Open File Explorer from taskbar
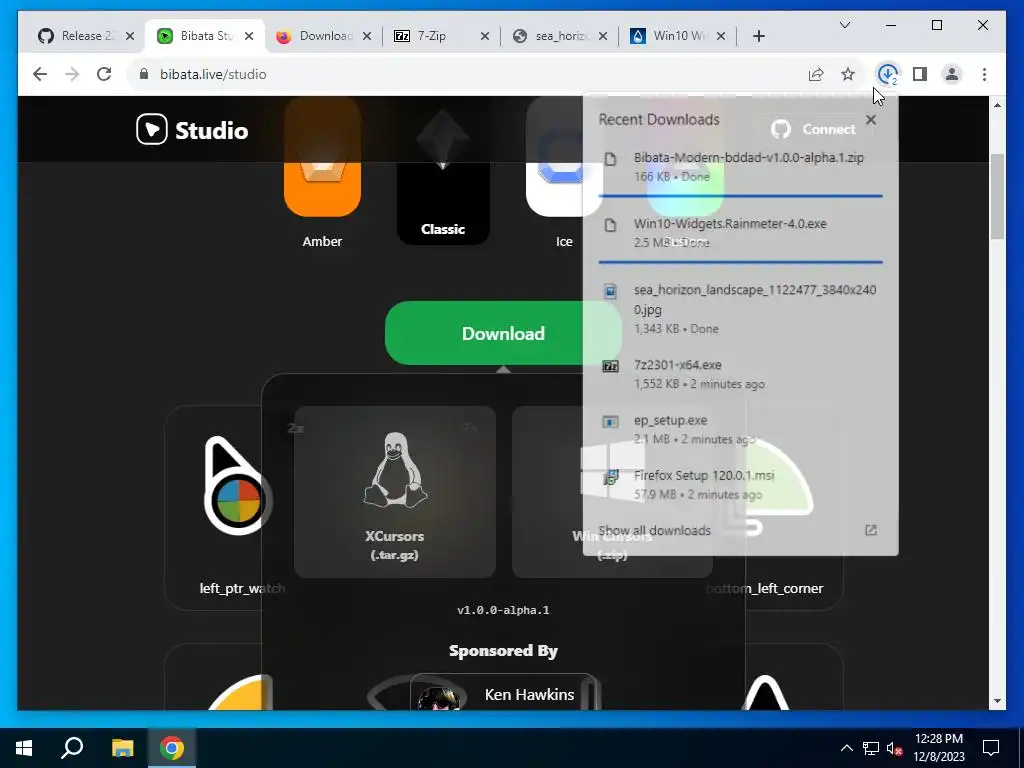This screenshot has height=768, width=1024. pos(122,748)
